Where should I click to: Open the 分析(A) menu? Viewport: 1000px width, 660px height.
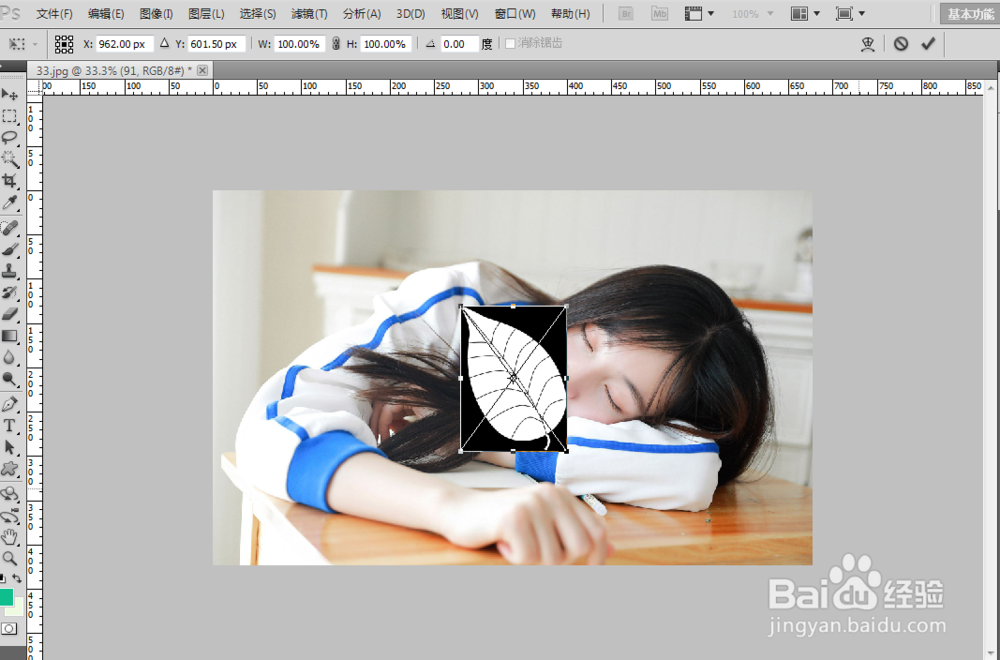click(362, 13)
